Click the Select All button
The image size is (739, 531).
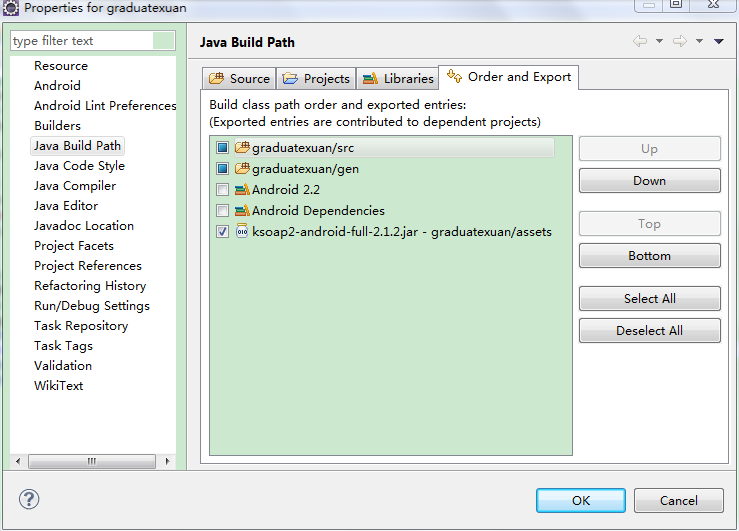point(649,299)
